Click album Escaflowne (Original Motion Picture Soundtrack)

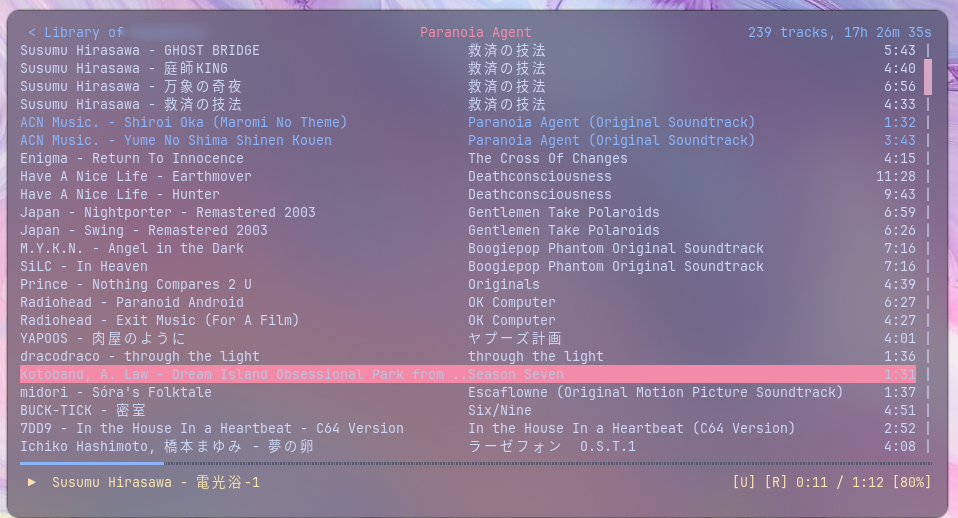point(655,392)
